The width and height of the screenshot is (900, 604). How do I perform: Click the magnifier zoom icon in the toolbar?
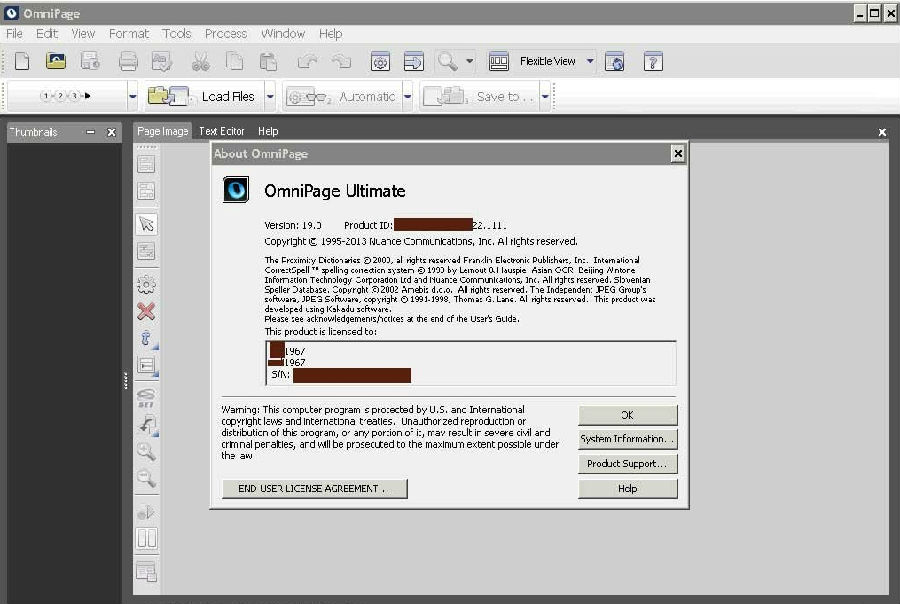click(x=447, y=61)
